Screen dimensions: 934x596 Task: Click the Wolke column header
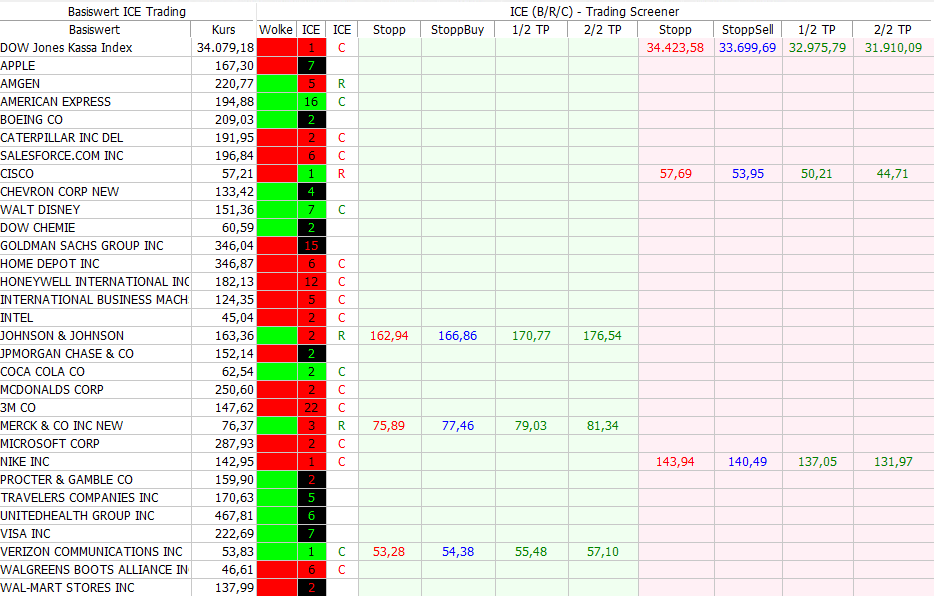[x=276, y=30]
